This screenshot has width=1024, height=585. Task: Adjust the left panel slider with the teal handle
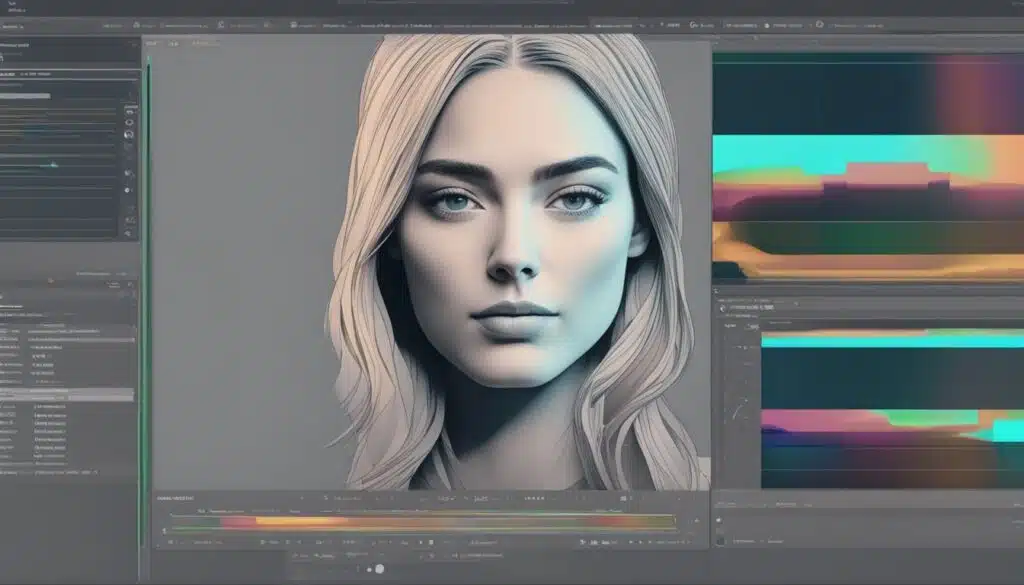(52, 164)
